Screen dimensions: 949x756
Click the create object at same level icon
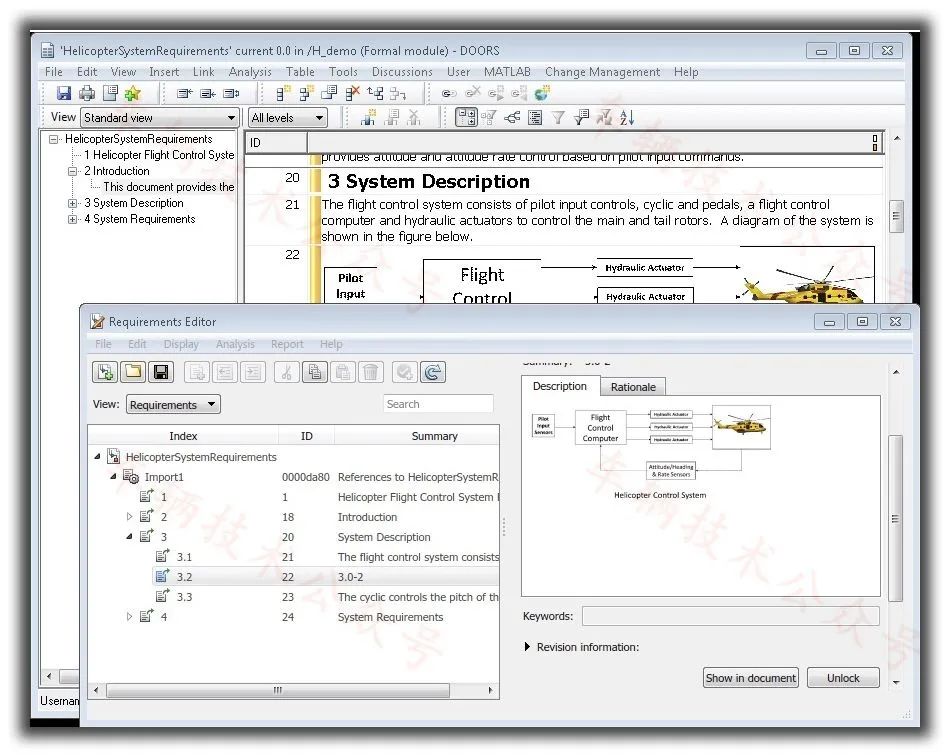tap(283, 93)
